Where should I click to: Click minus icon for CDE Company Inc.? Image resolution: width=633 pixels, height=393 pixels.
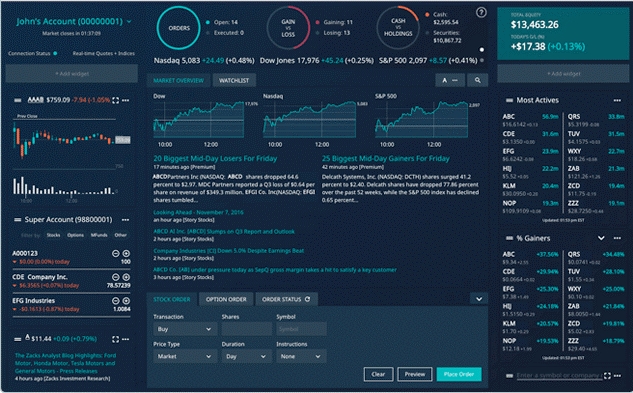115,277
